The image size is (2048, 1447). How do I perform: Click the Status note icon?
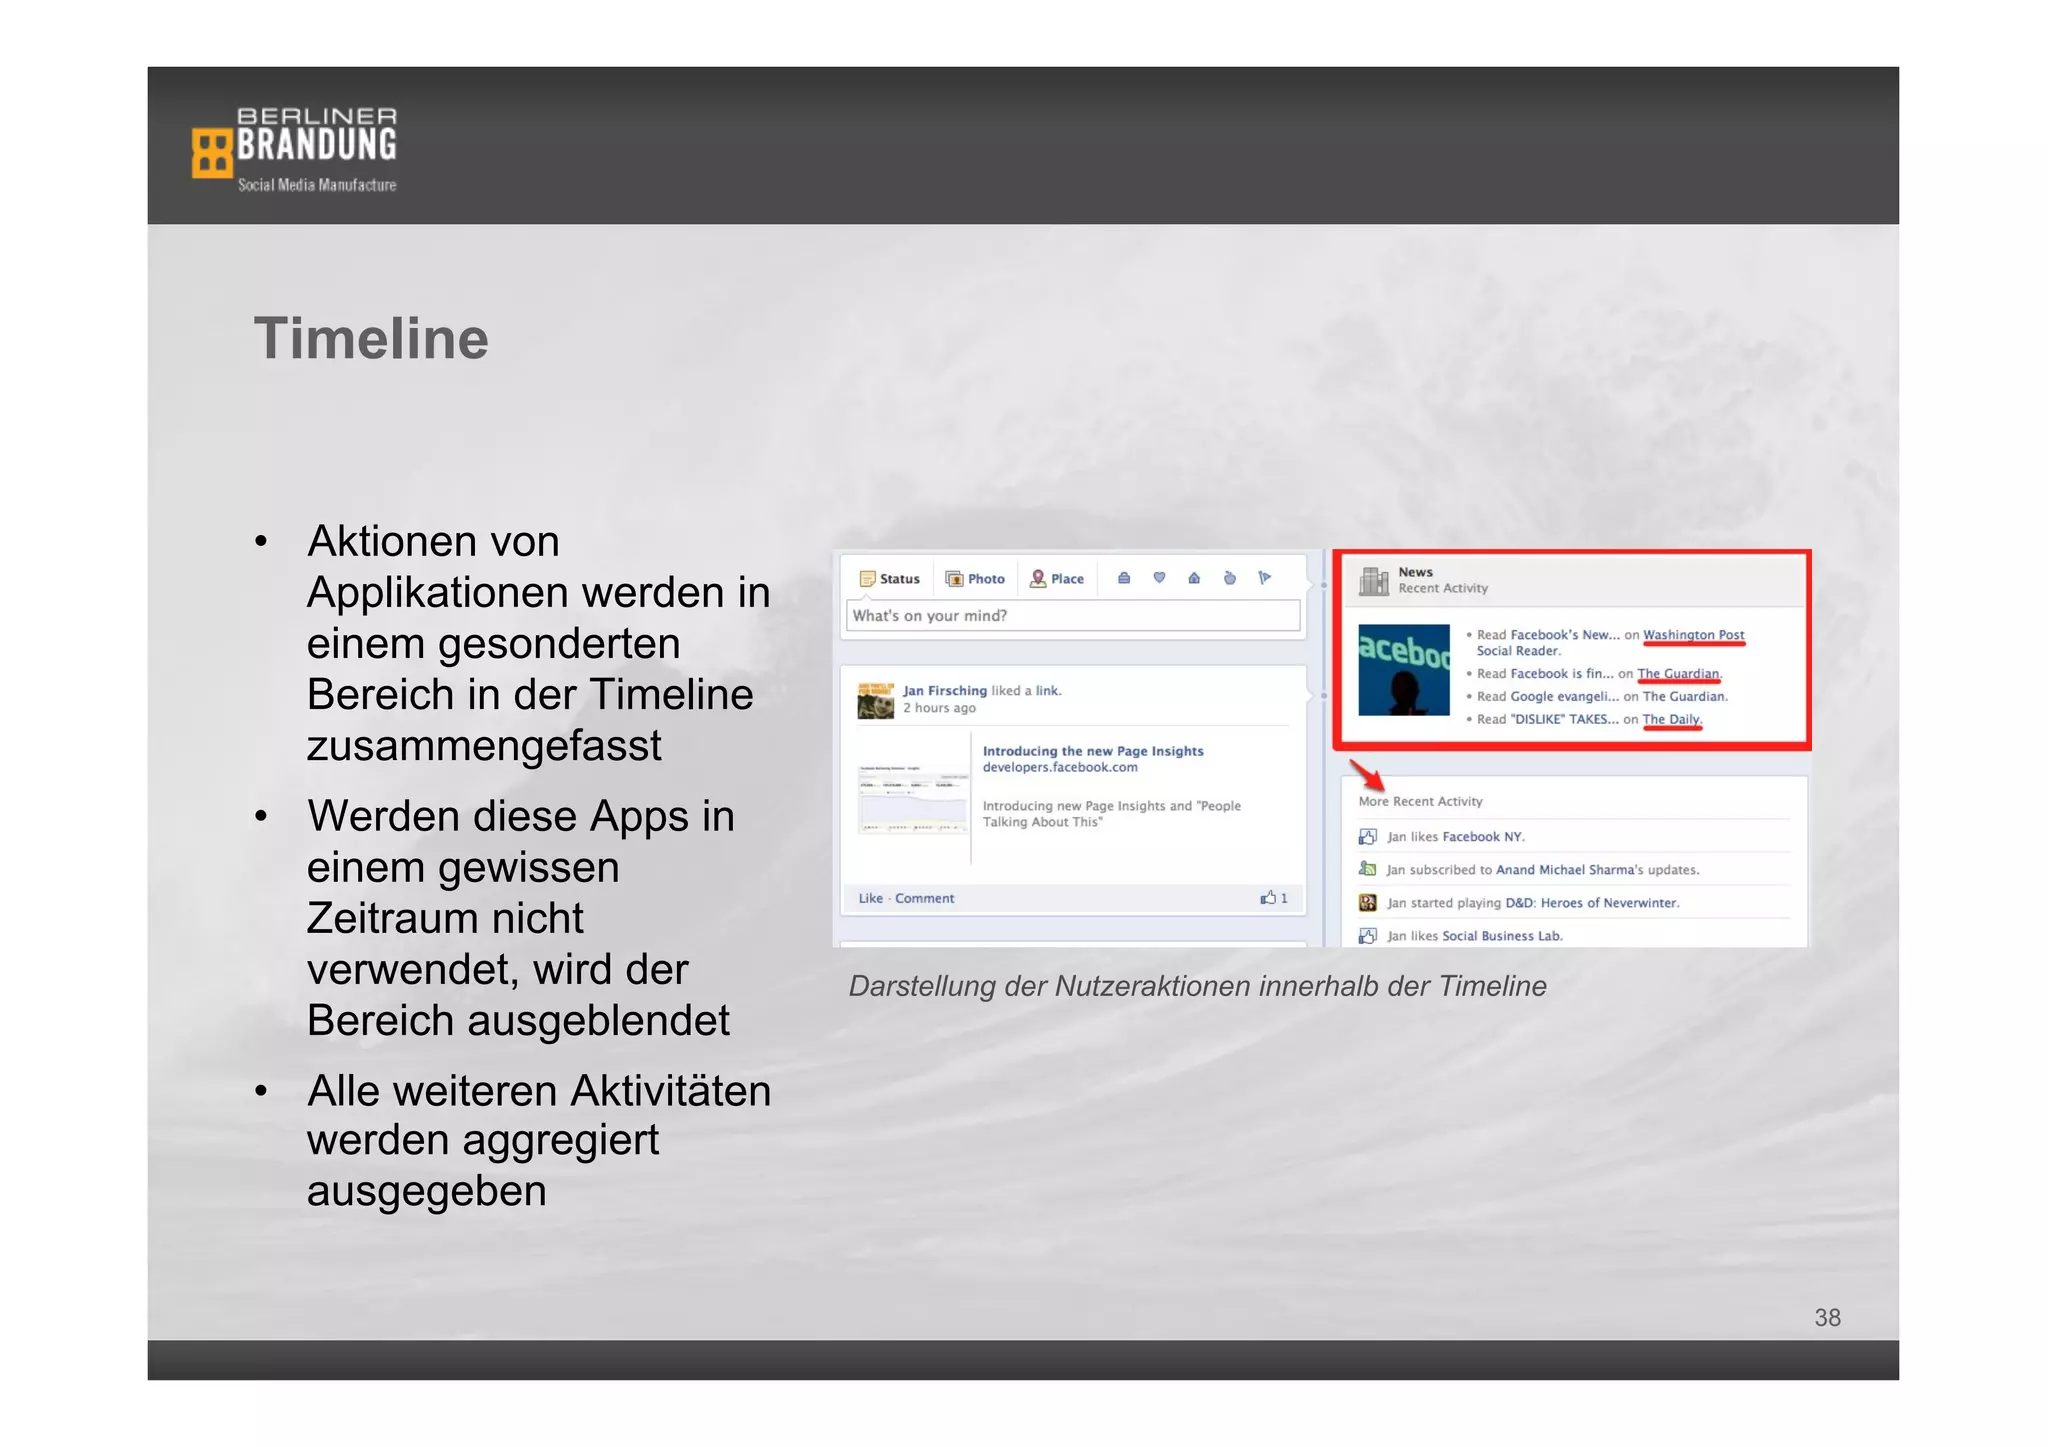[867, 579]
